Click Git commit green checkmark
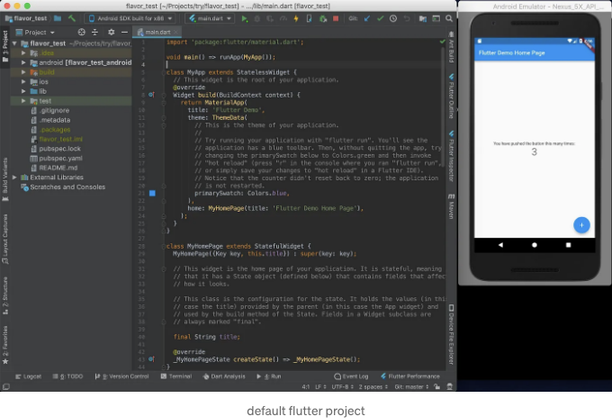 pyautogui.click(x=380, y=18)
